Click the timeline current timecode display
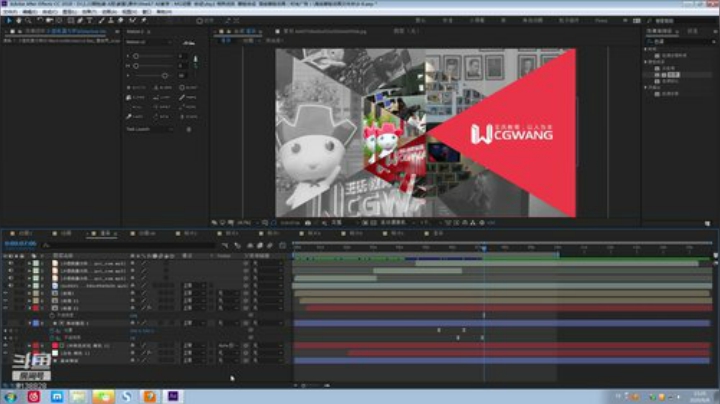Image resolution: width=720 pixels, height=404 pixels. tap(21, 243)
